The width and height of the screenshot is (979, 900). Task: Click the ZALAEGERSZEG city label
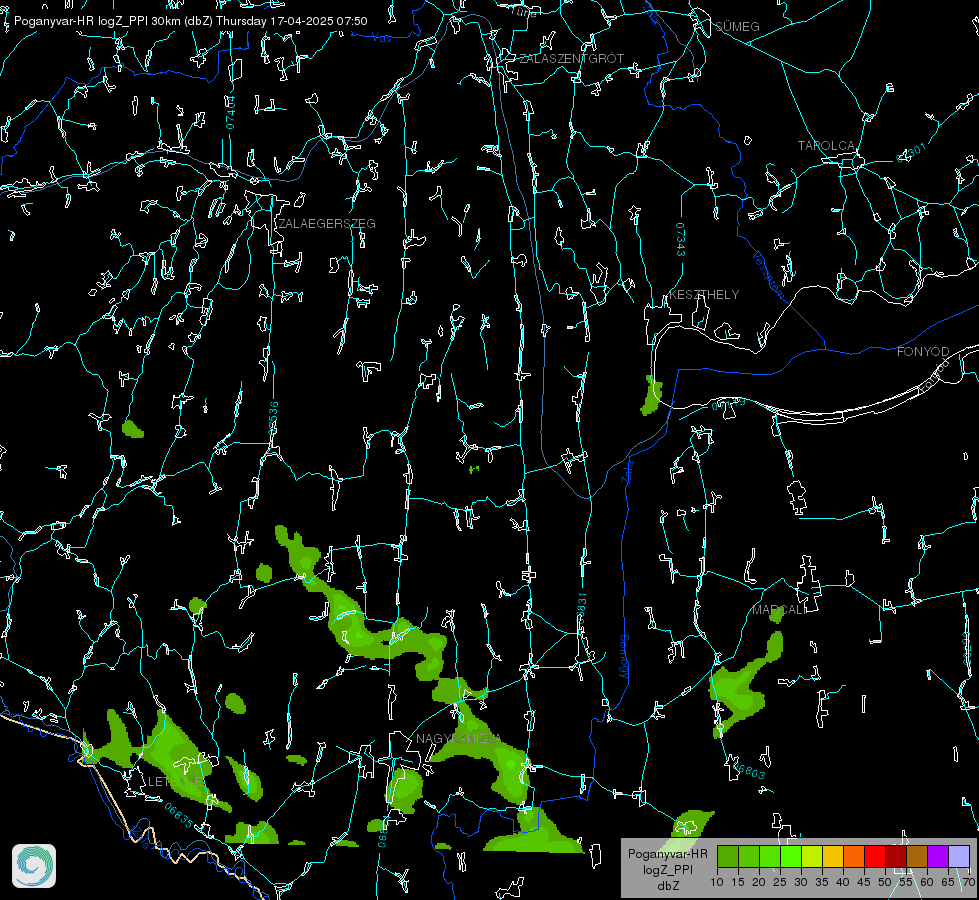click(x=327, y=224)
